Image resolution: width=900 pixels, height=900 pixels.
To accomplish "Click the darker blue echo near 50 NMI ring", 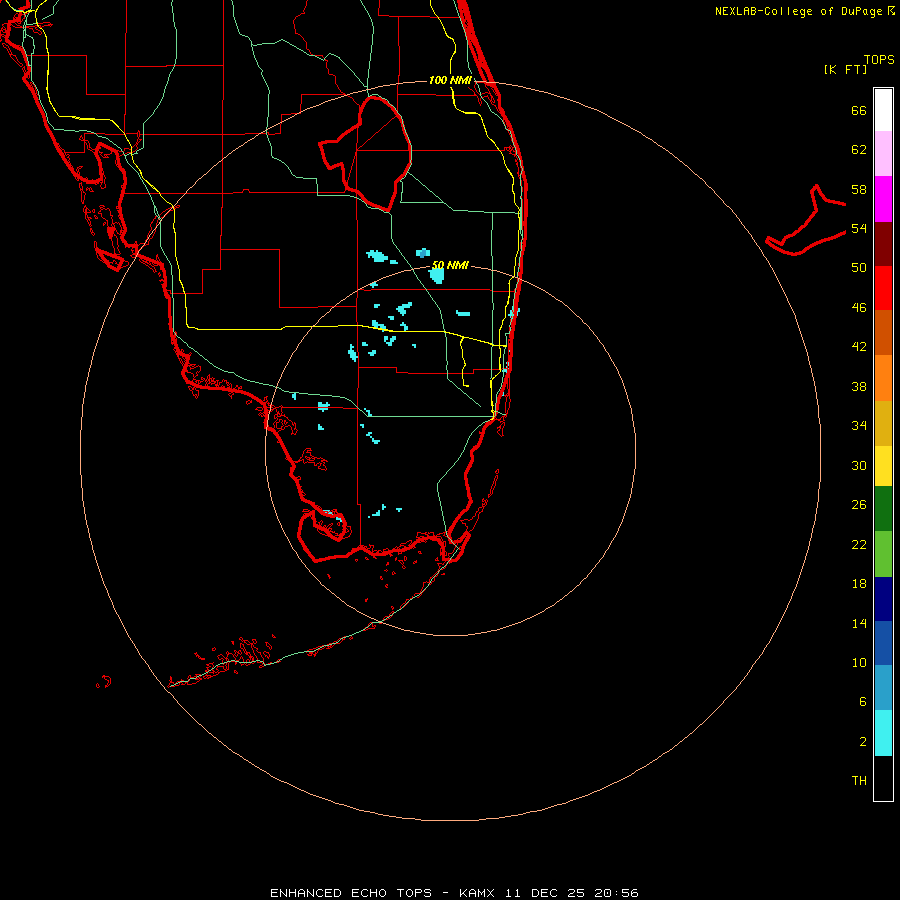I will click(423, 253).
